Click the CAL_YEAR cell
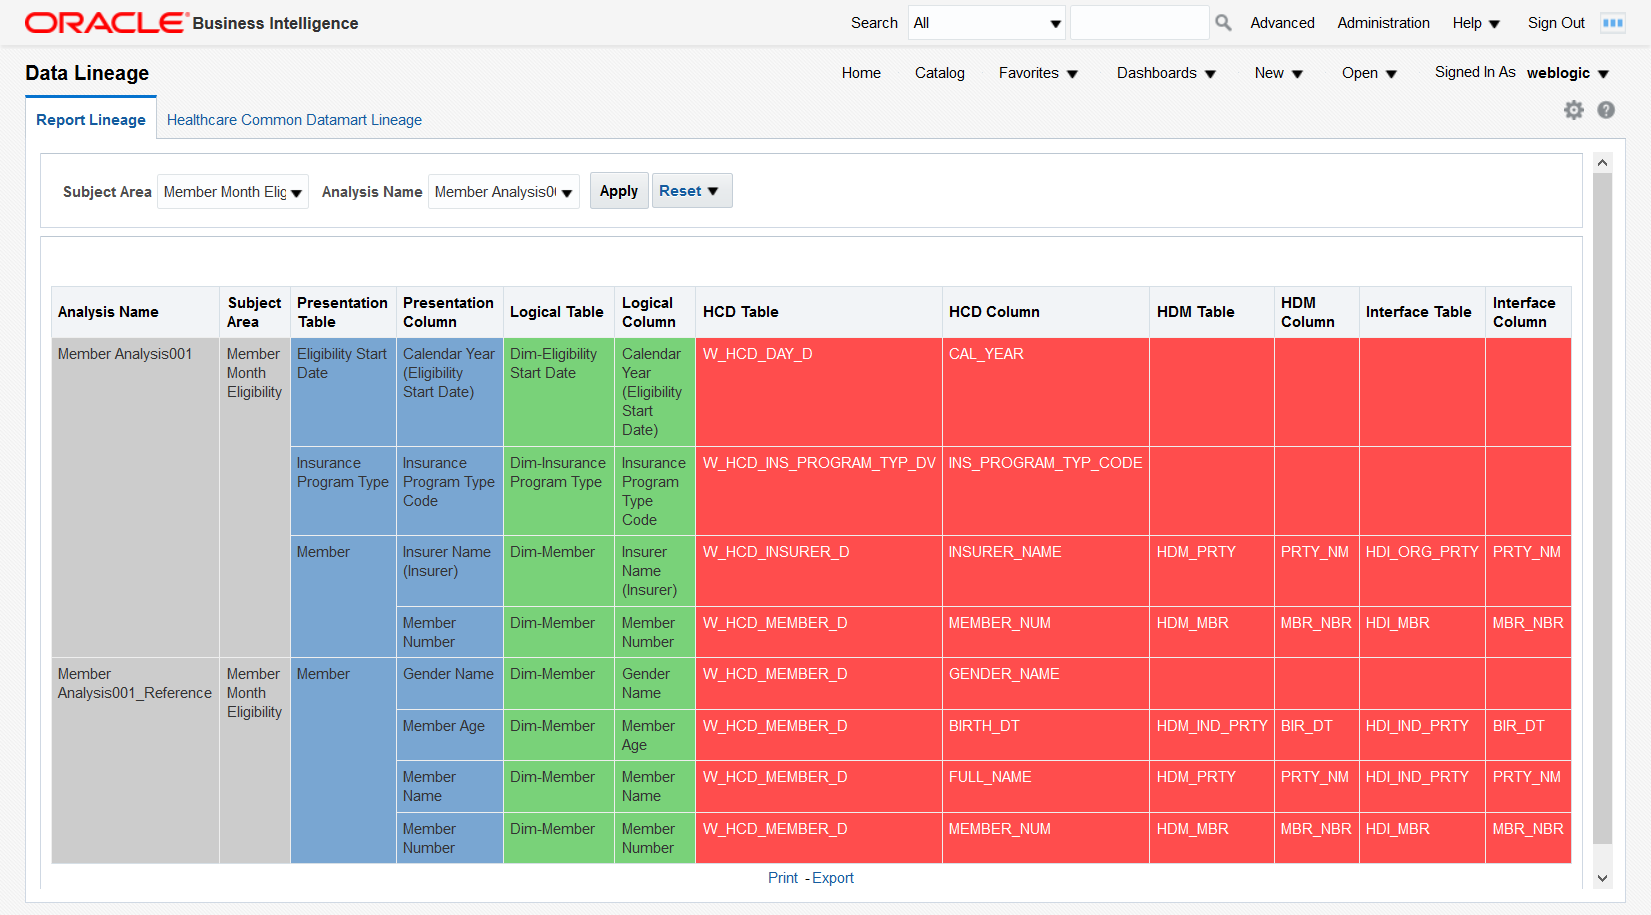Screen dimensions: 1651x915 coord(1046,392)
